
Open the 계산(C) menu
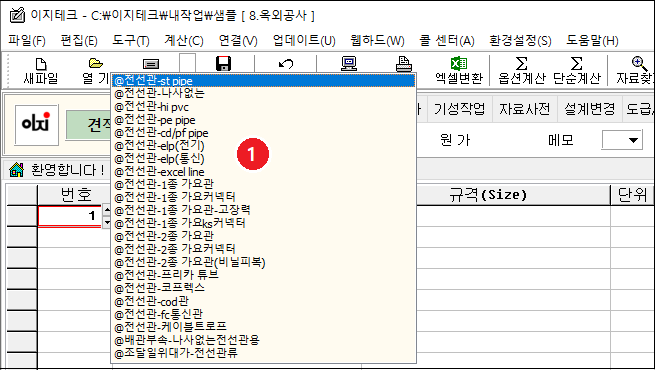click(184, 41)
